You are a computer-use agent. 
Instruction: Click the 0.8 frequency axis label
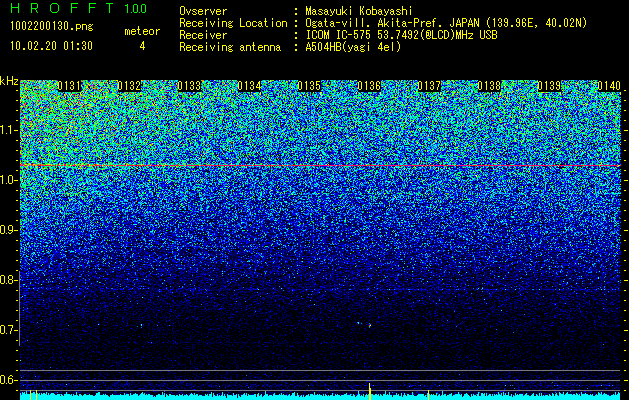pyautogui.click(x=8, y=280)
